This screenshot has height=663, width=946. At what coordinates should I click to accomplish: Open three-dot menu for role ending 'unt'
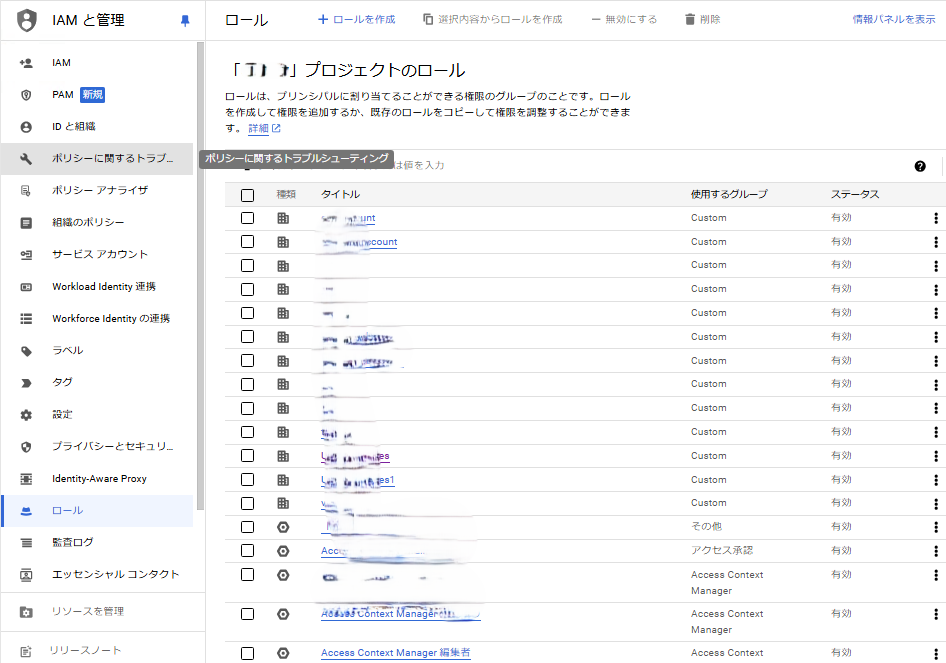click(936, 218)
